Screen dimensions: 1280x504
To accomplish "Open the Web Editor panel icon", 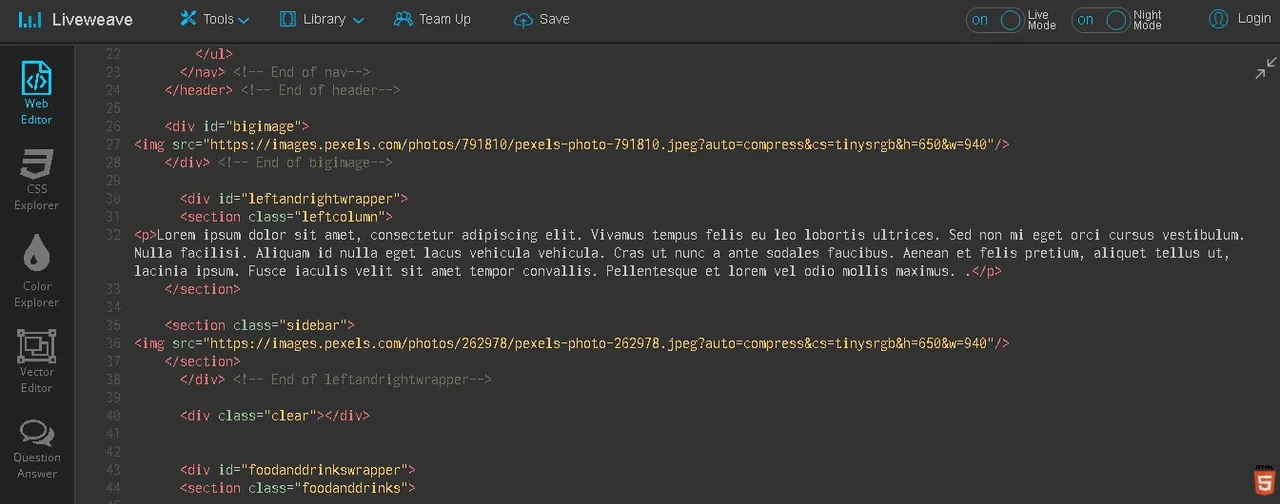I will (x=36, y=78).
